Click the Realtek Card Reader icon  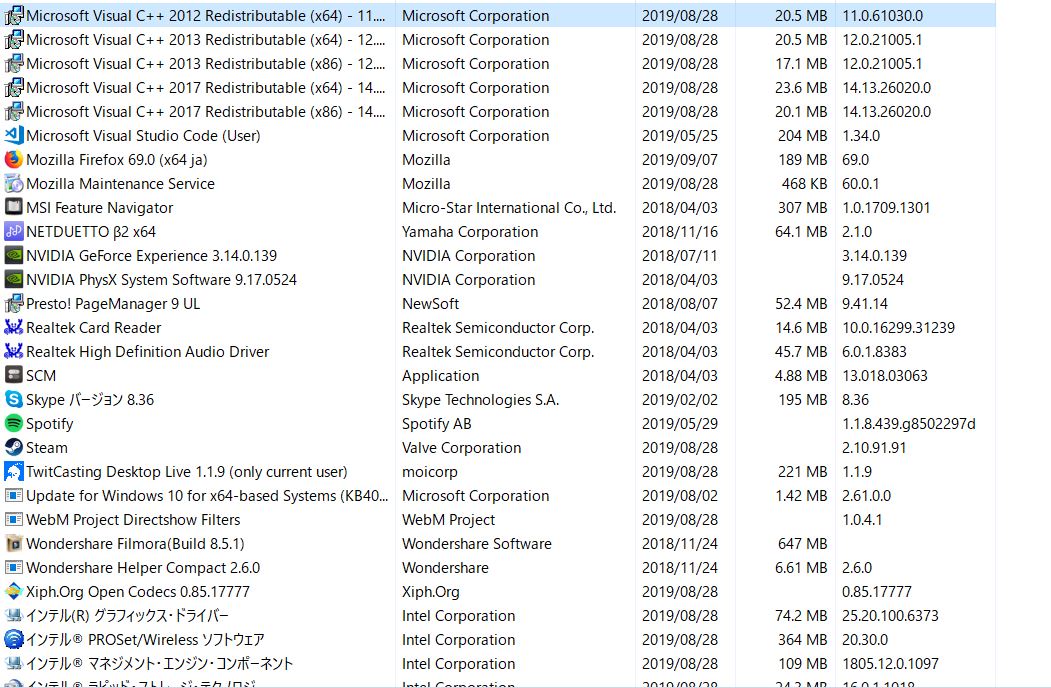point(14,328)
